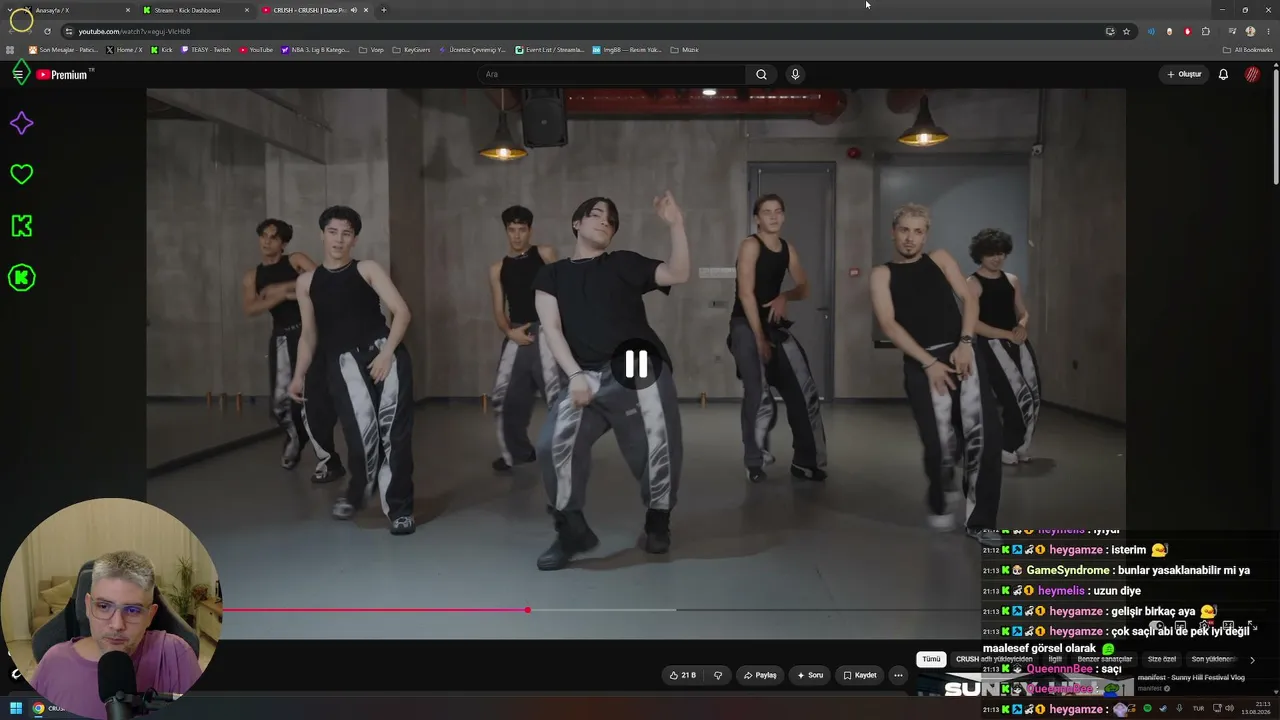Click the green heart overlay icon
This screenshot has height=720, width=1280.
[21, 174]
